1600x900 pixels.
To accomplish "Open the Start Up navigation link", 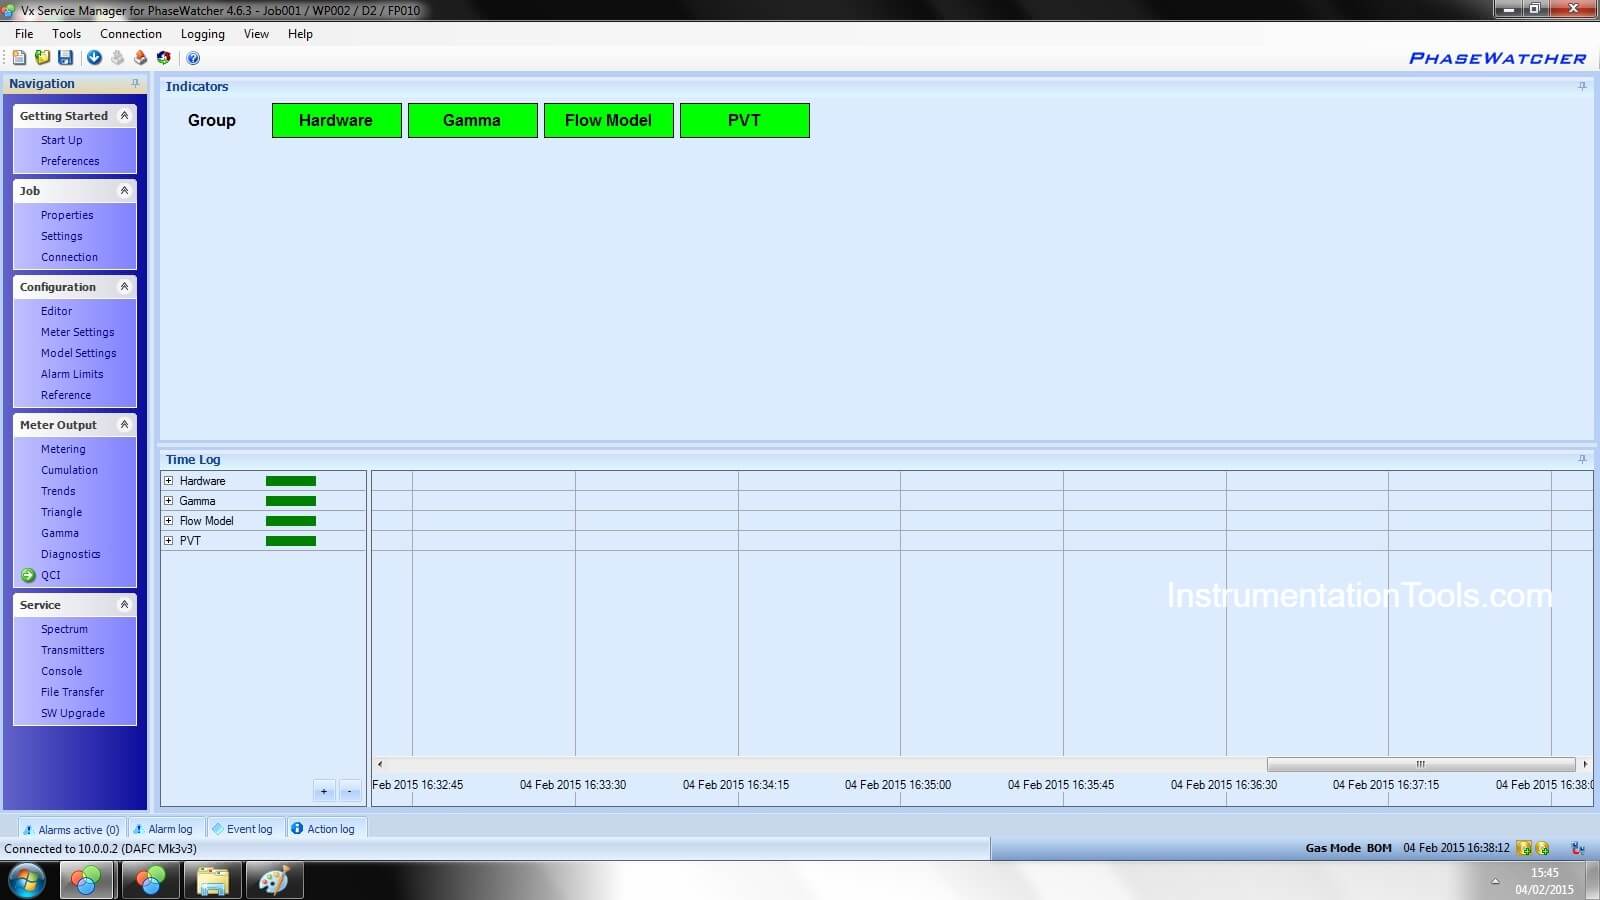I will click(62, 141).
